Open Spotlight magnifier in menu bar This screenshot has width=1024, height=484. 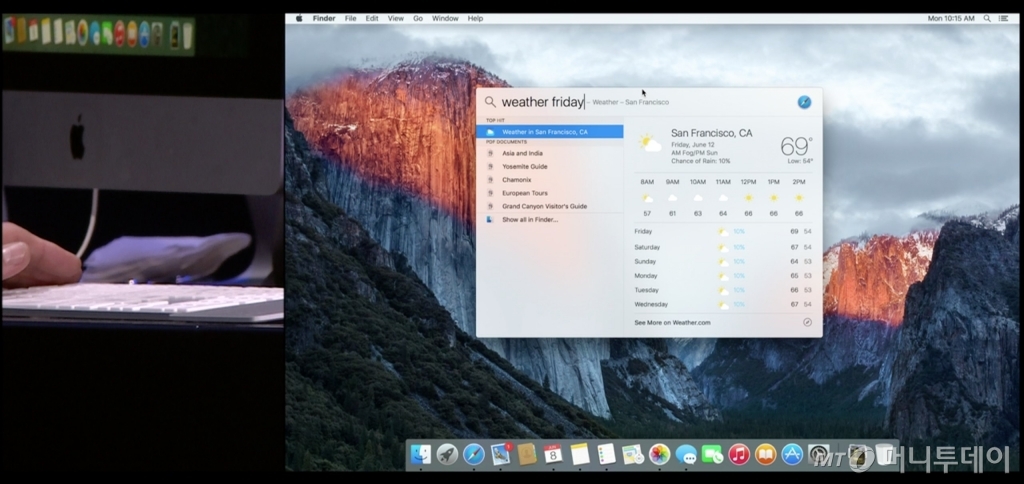coord(987,18)
